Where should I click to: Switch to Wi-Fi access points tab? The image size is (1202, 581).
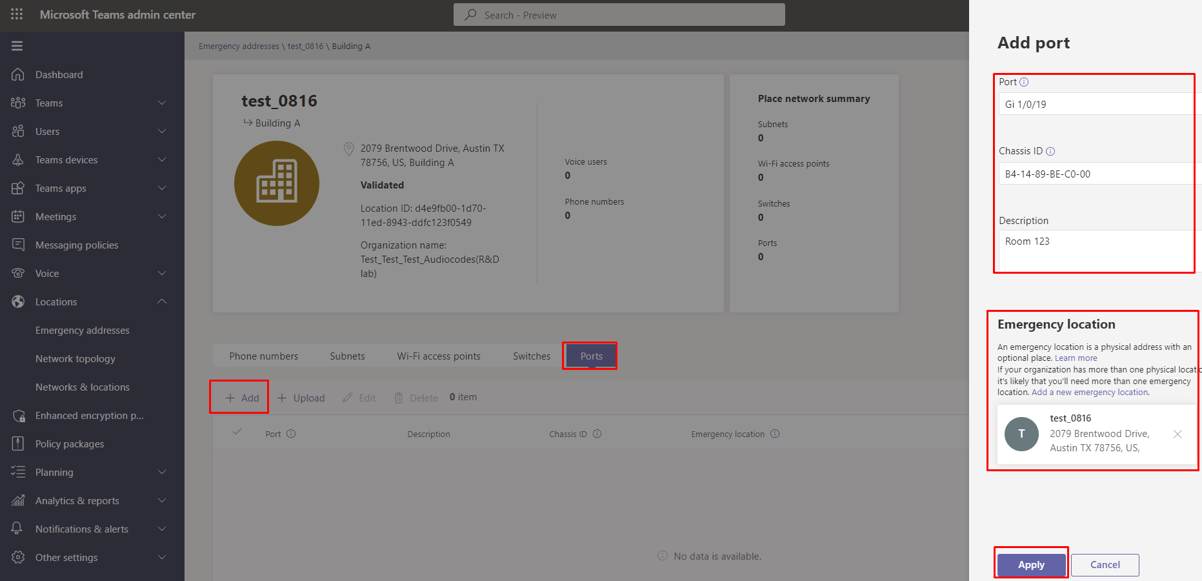click(x=438, y=356)
